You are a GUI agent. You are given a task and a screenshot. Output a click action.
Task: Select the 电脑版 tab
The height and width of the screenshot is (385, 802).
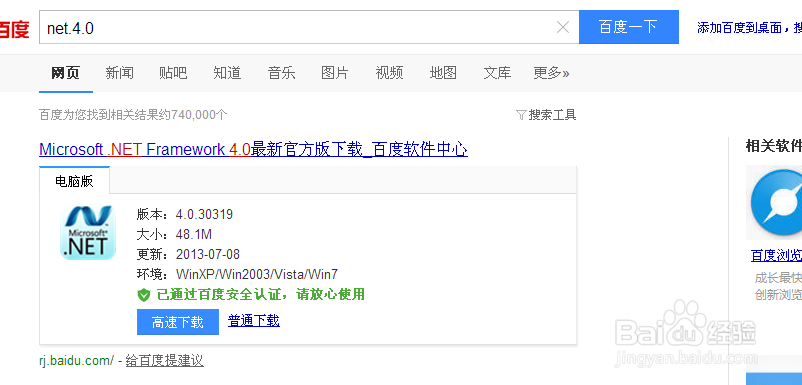pos(74,180)
